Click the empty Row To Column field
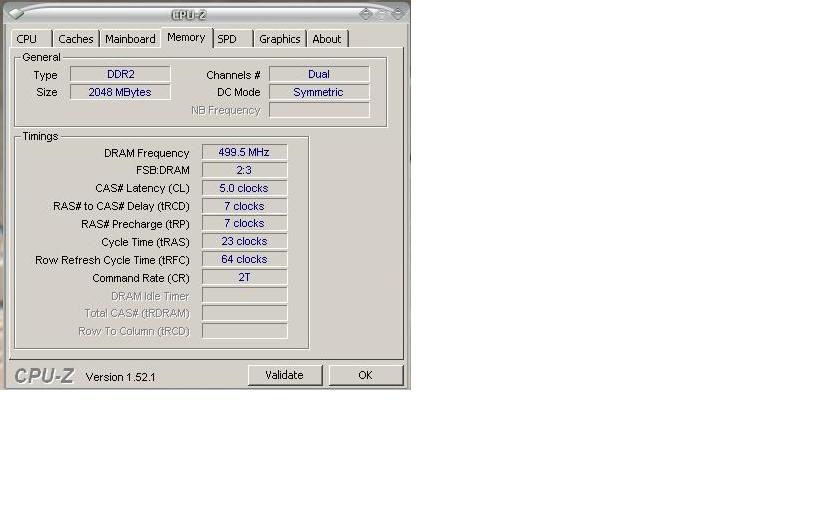The height and width of the screenshot is (525, 840). point(244,331)
